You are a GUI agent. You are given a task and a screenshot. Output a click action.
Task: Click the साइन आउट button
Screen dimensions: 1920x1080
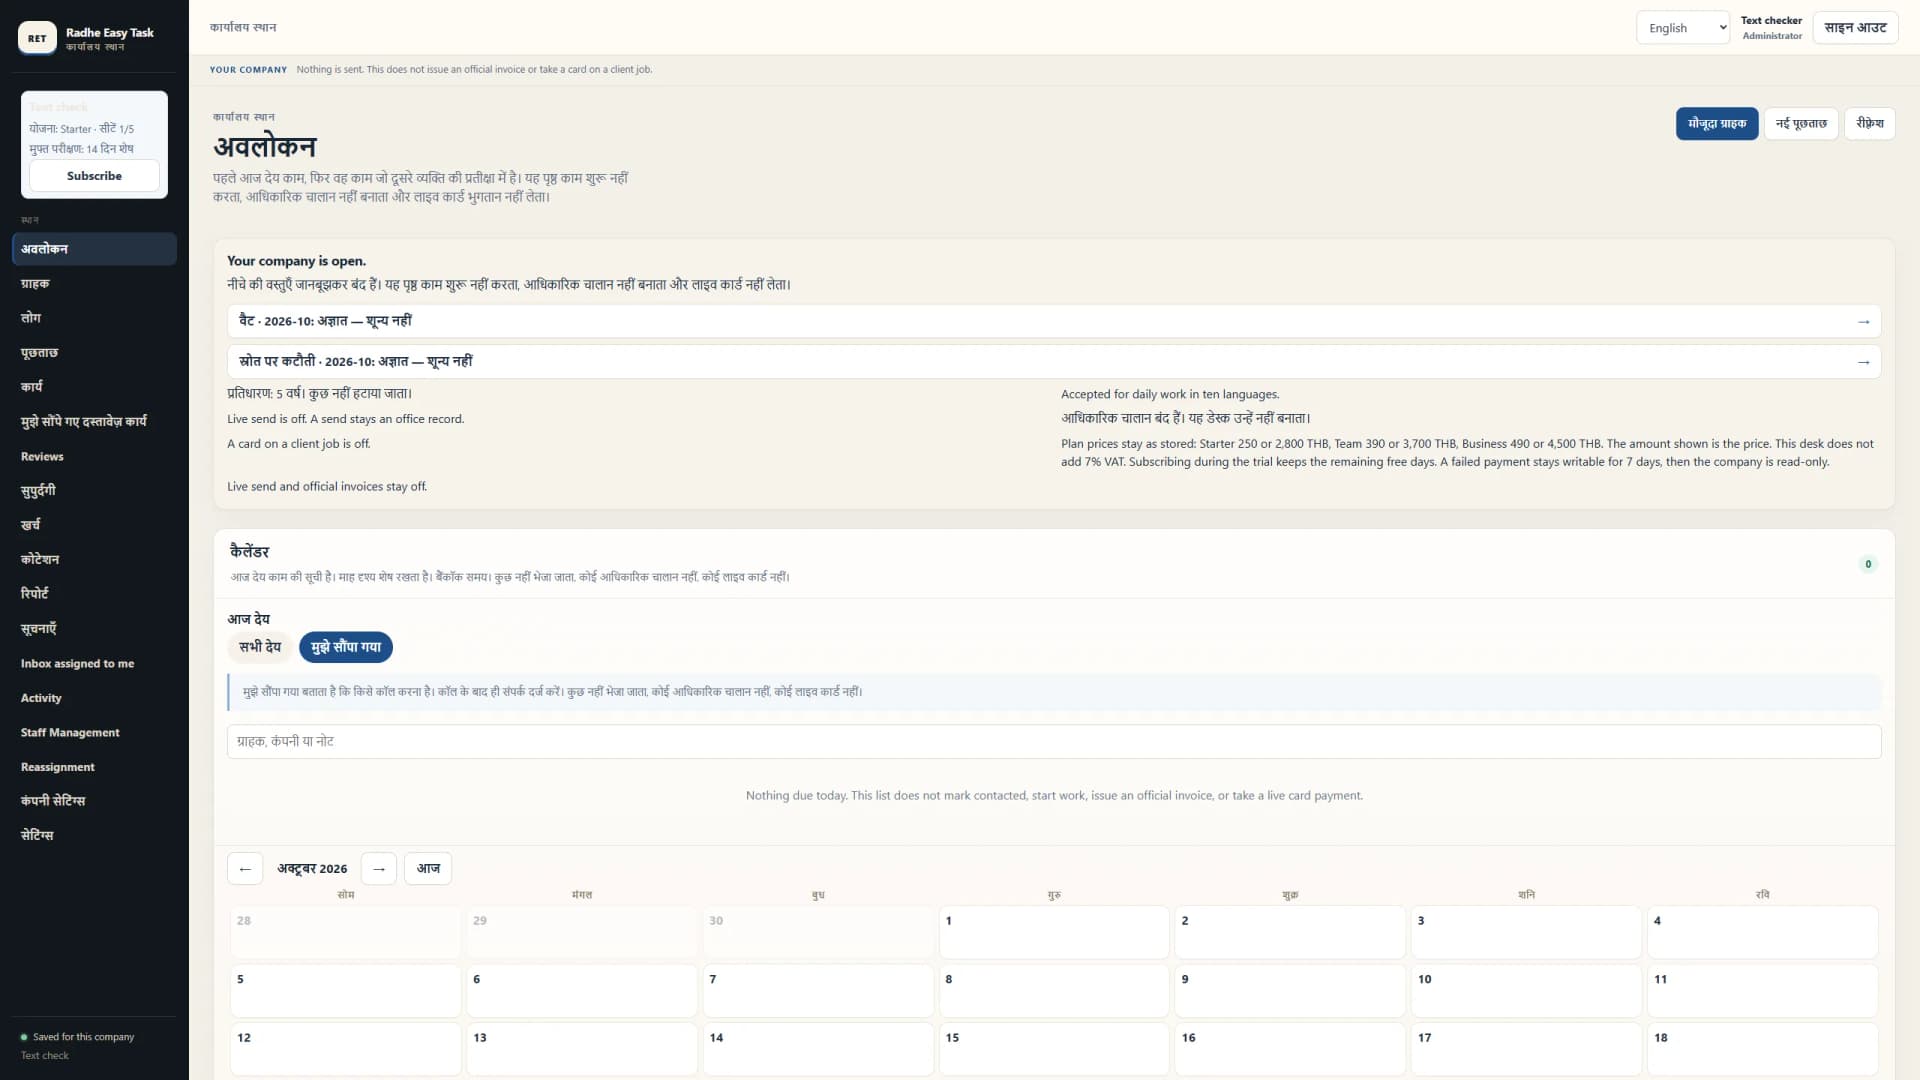1855,28
